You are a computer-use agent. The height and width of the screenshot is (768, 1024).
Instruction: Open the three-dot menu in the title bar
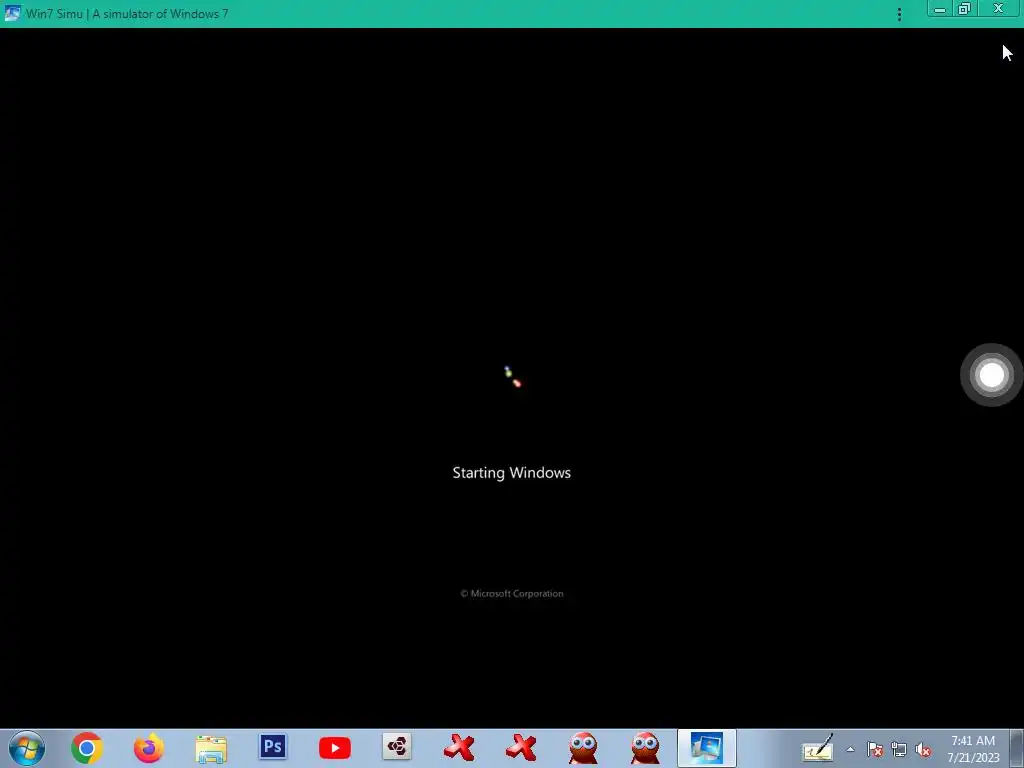point(899,14)
